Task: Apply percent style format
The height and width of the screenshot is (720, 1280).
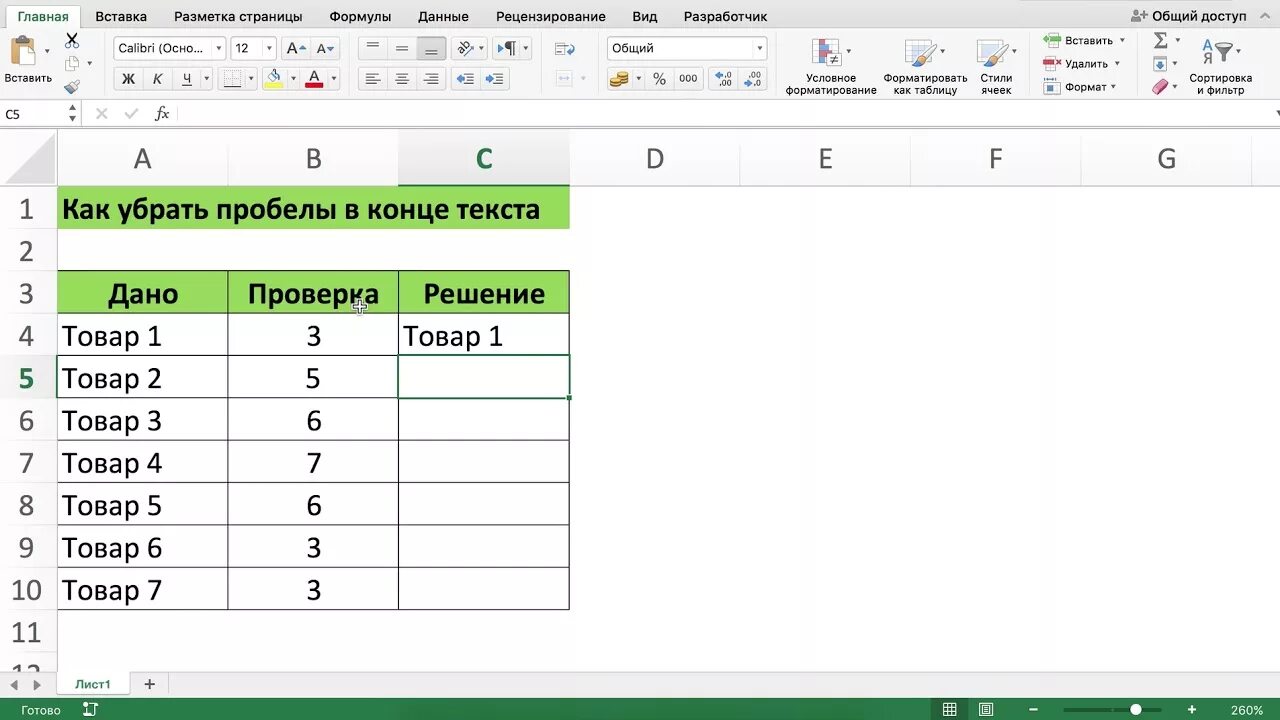Action: tap(659, 79)
